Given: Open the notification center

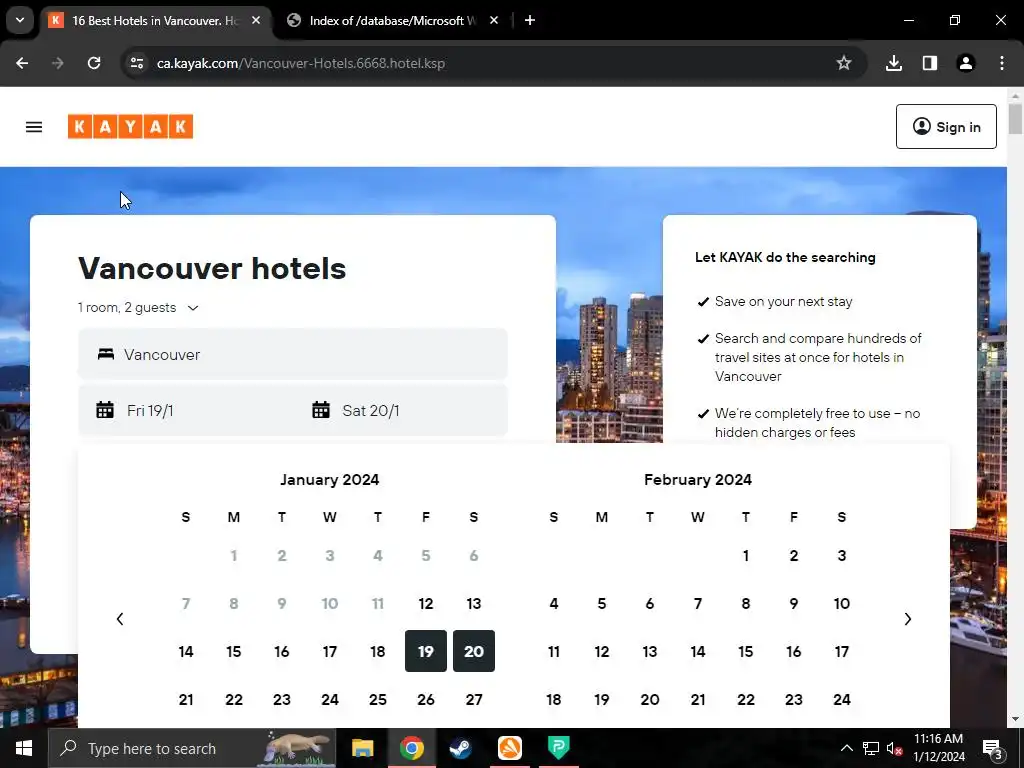Looking at the screenshot, I should pos(993,748).
